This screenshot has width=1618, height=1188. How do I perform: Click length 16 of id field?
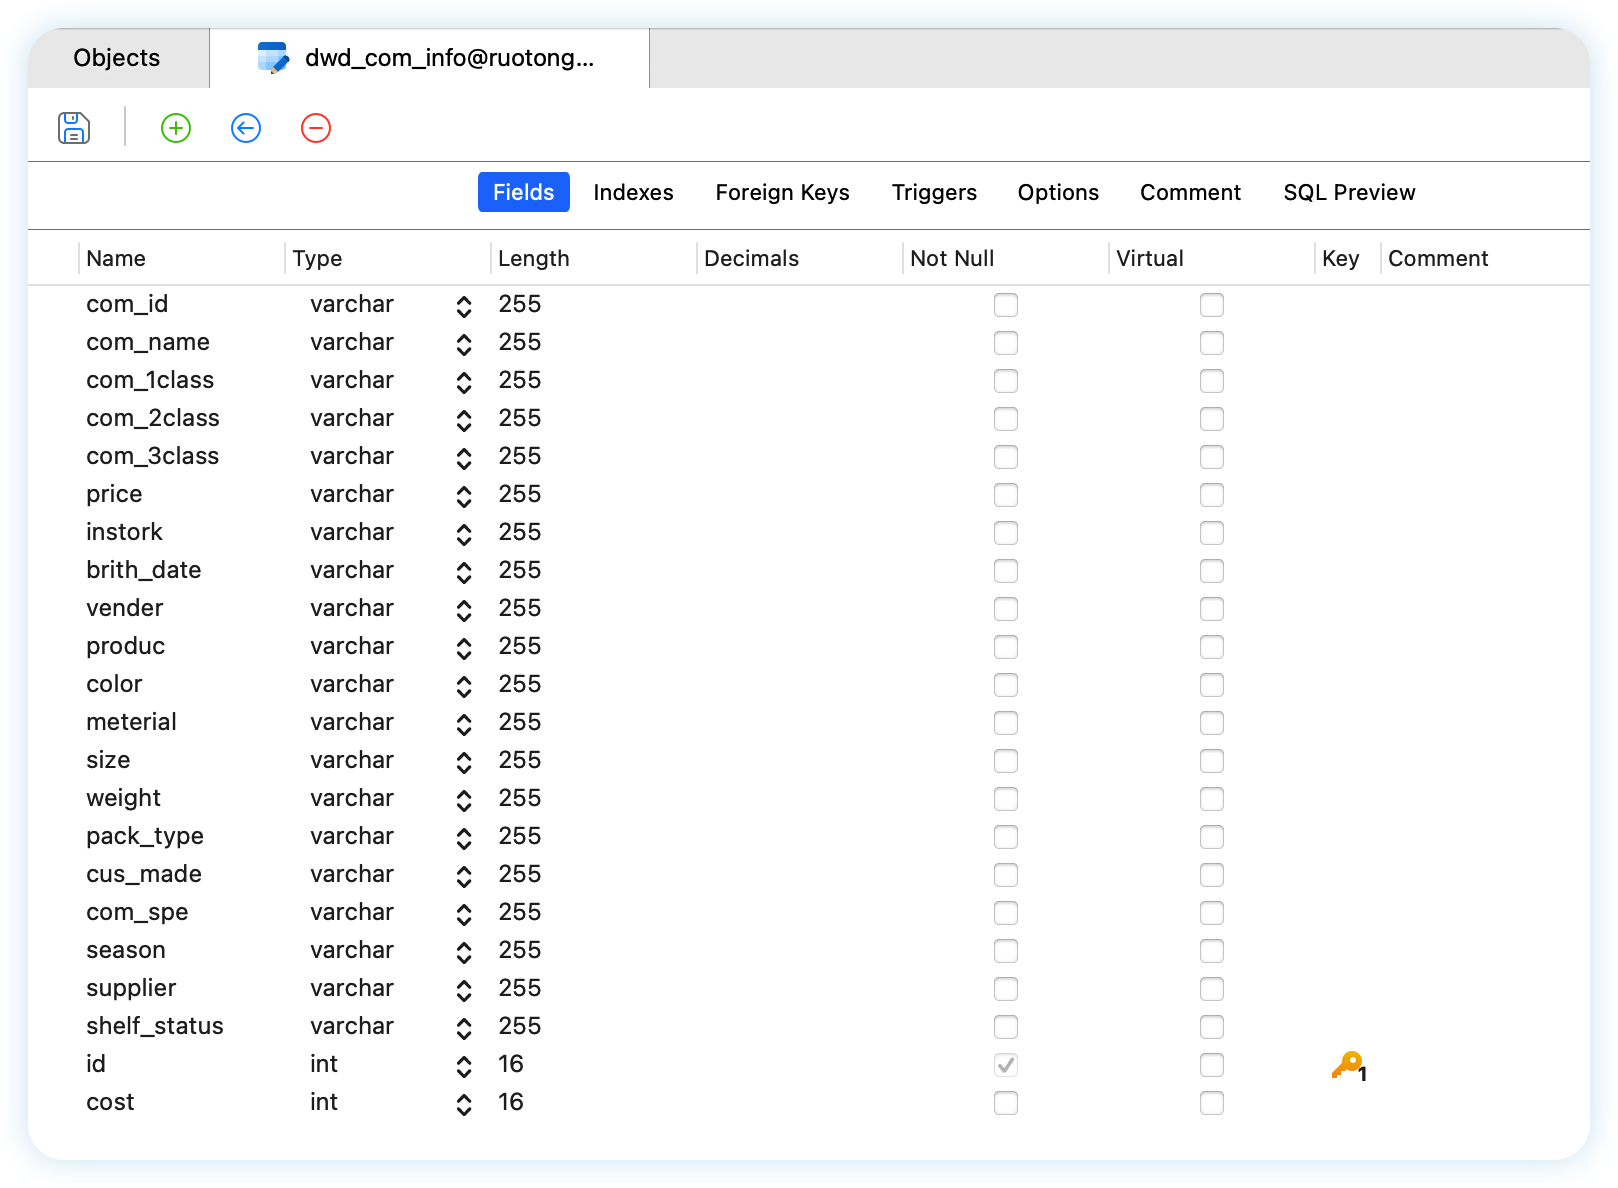coord(511,1064)
